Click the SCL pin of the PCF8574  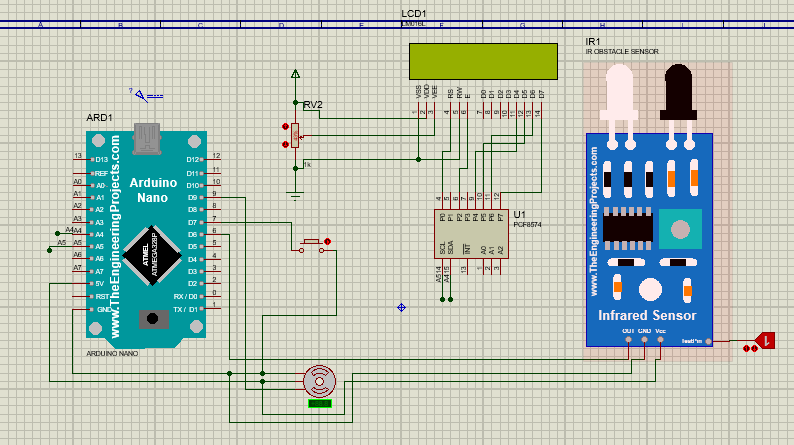click(x=443, y=266)
